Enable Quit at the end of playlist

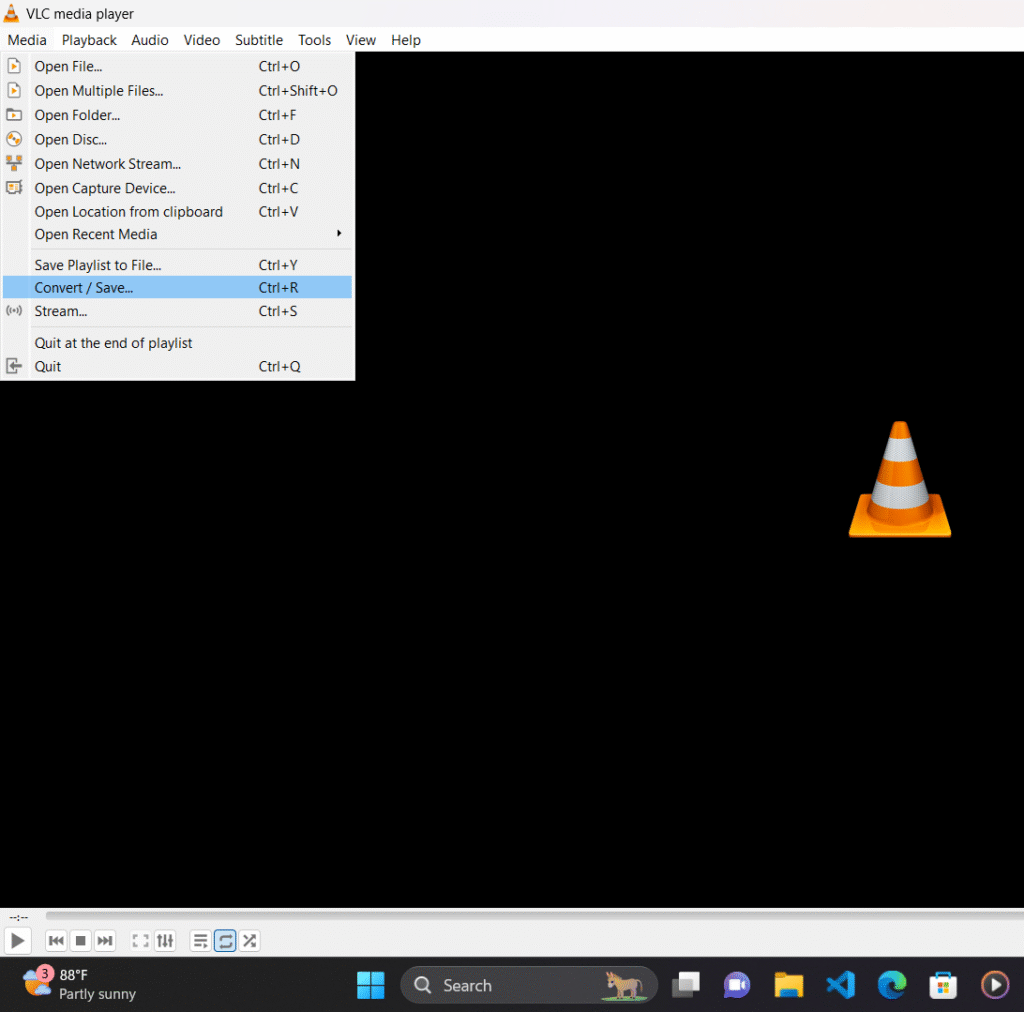click(177, 343)
